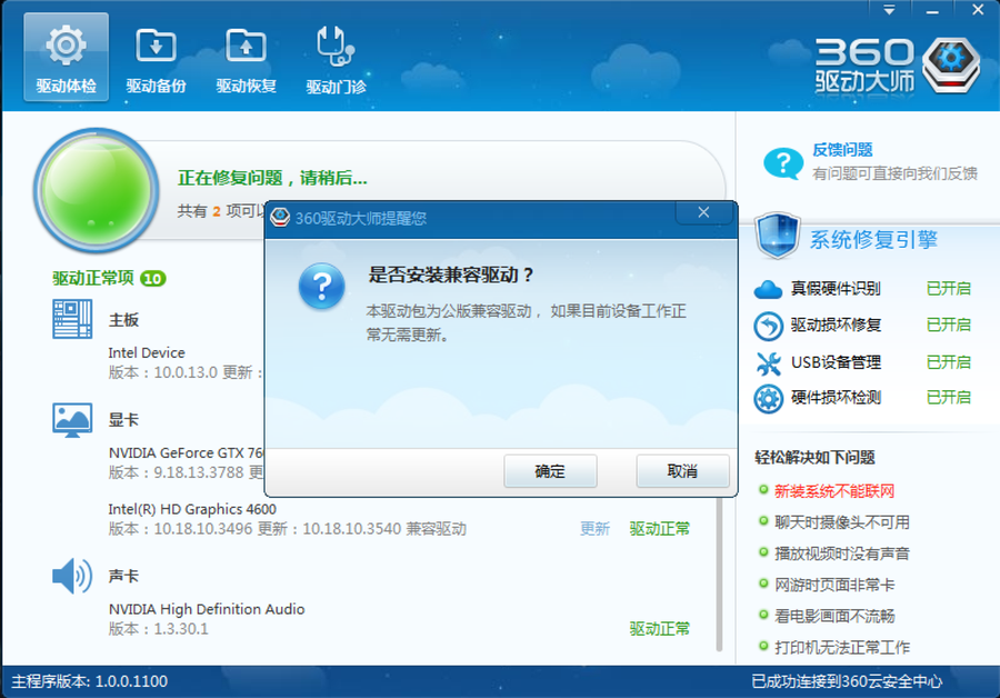This screenshot has height=698, width=1000.
Task: Click the 真假硬件识别 cloud icon
Action: pos(768,290)
